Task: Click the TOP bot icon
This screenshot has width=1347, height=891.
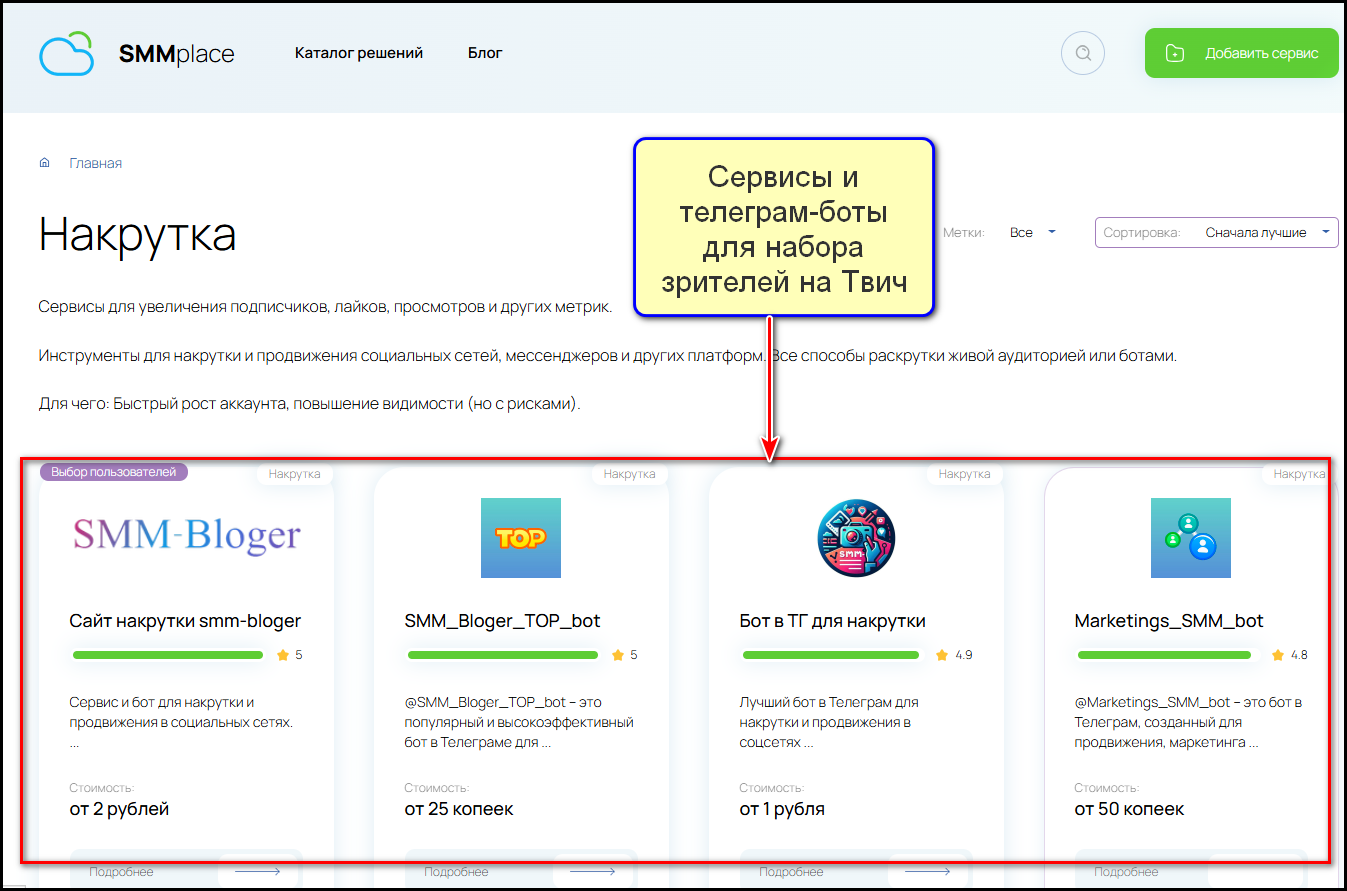Action: point(520,538)
